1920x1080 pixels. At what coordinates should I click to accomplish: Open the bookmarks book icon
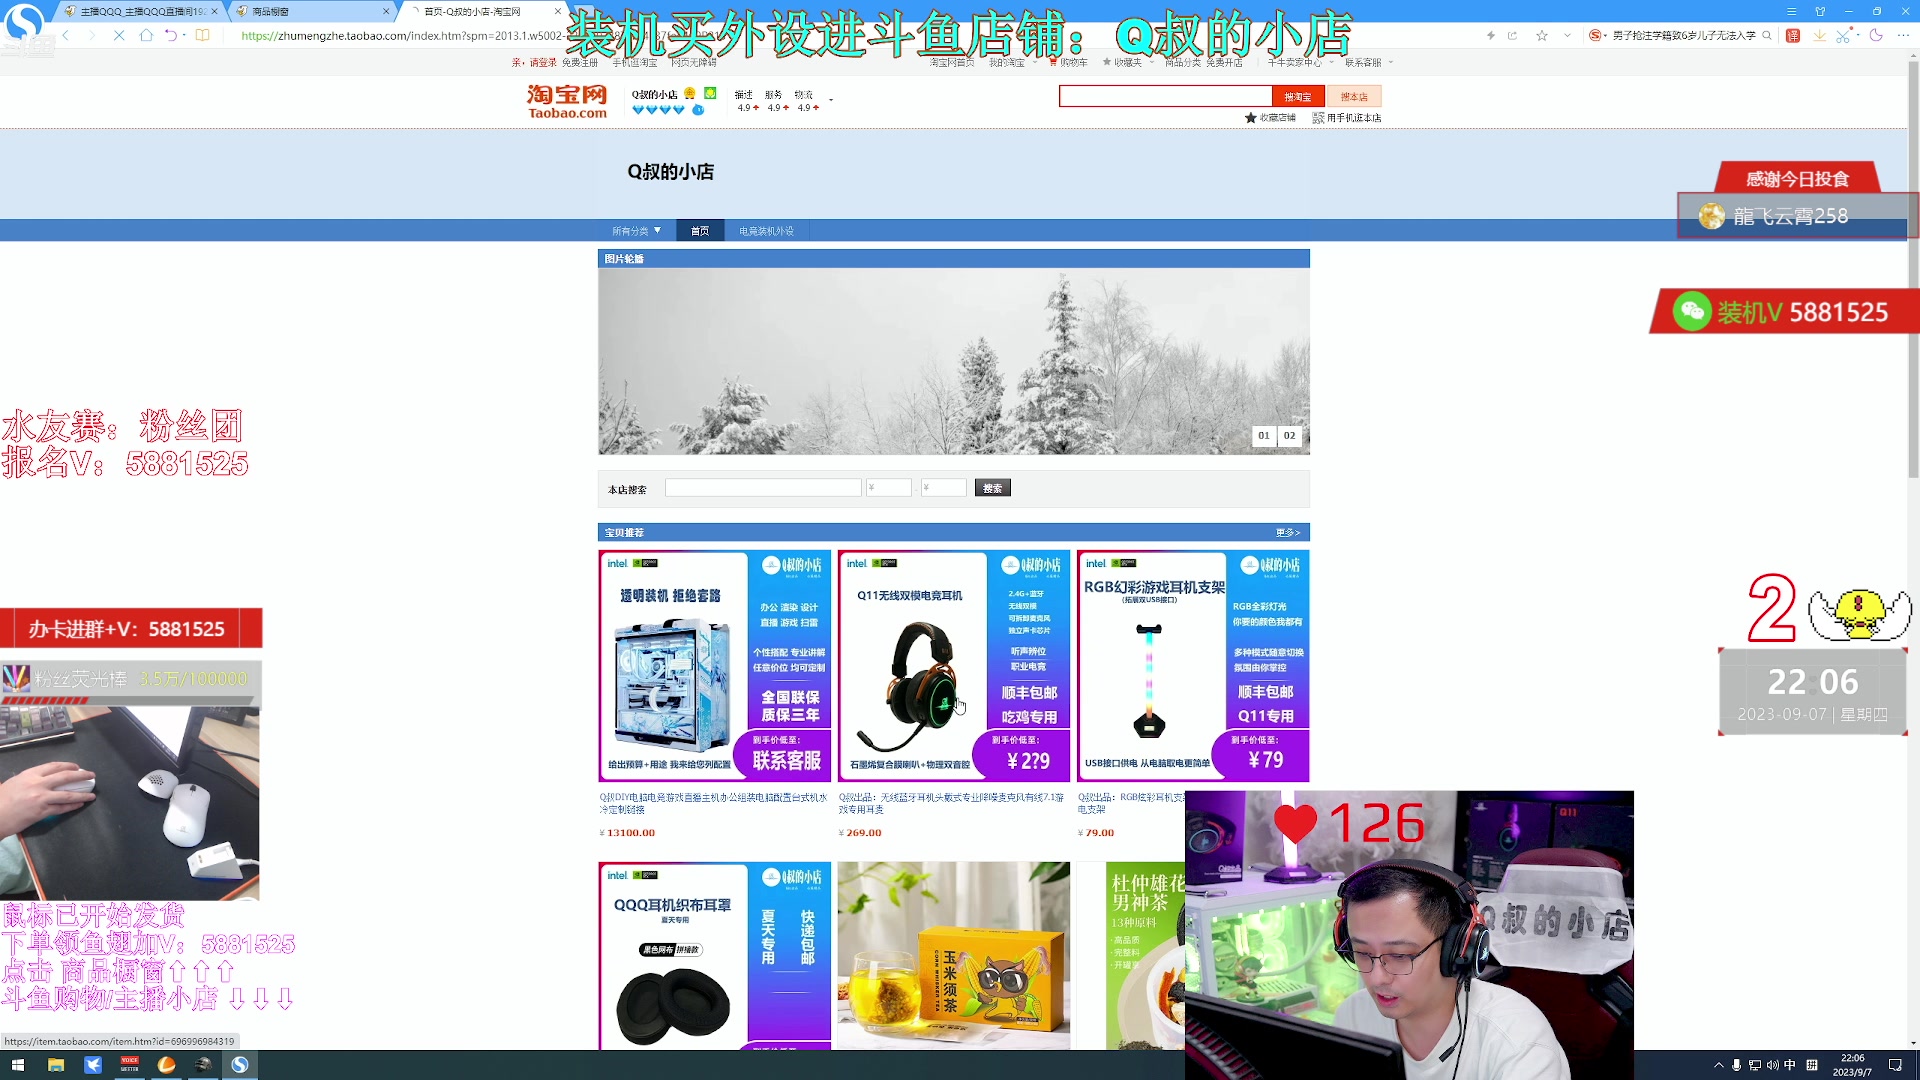[x=203, y=35]
